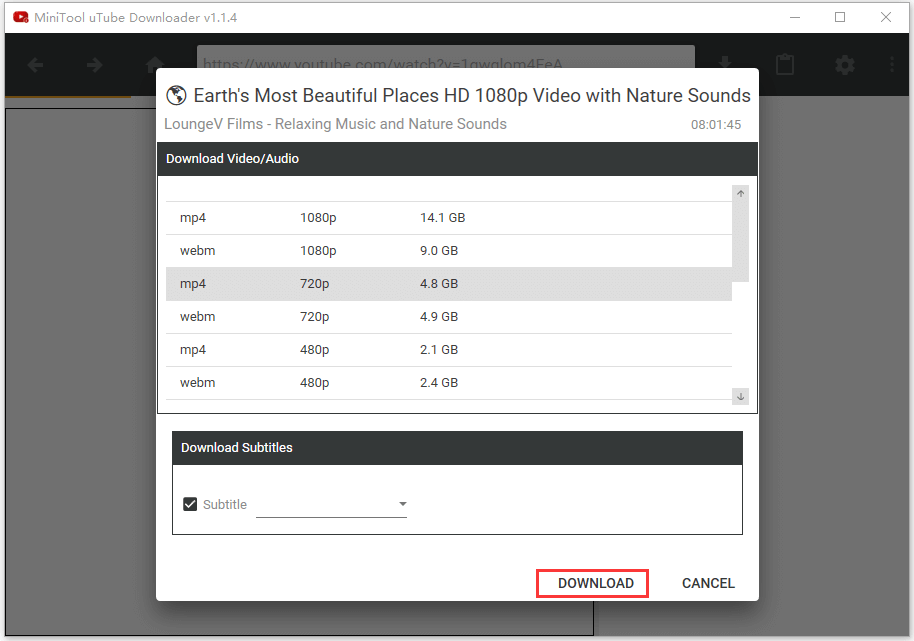Screen dimensions: 914x641
Task: Click the Download Video/Audio section header
Action: click(458, 159)
